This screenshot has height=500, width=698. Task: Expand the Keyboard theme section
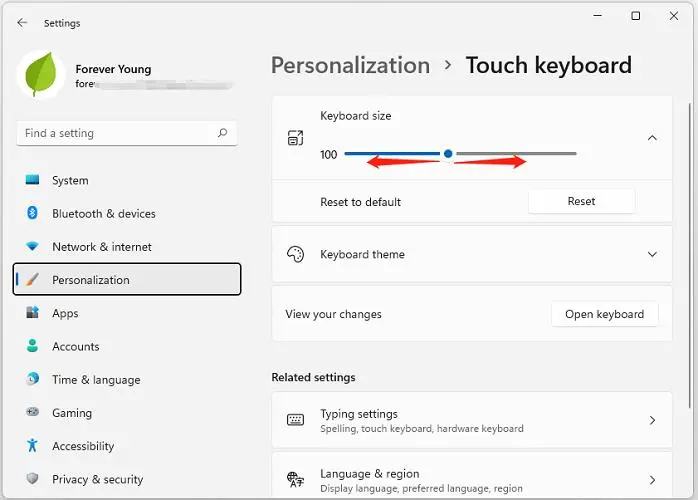652,254
